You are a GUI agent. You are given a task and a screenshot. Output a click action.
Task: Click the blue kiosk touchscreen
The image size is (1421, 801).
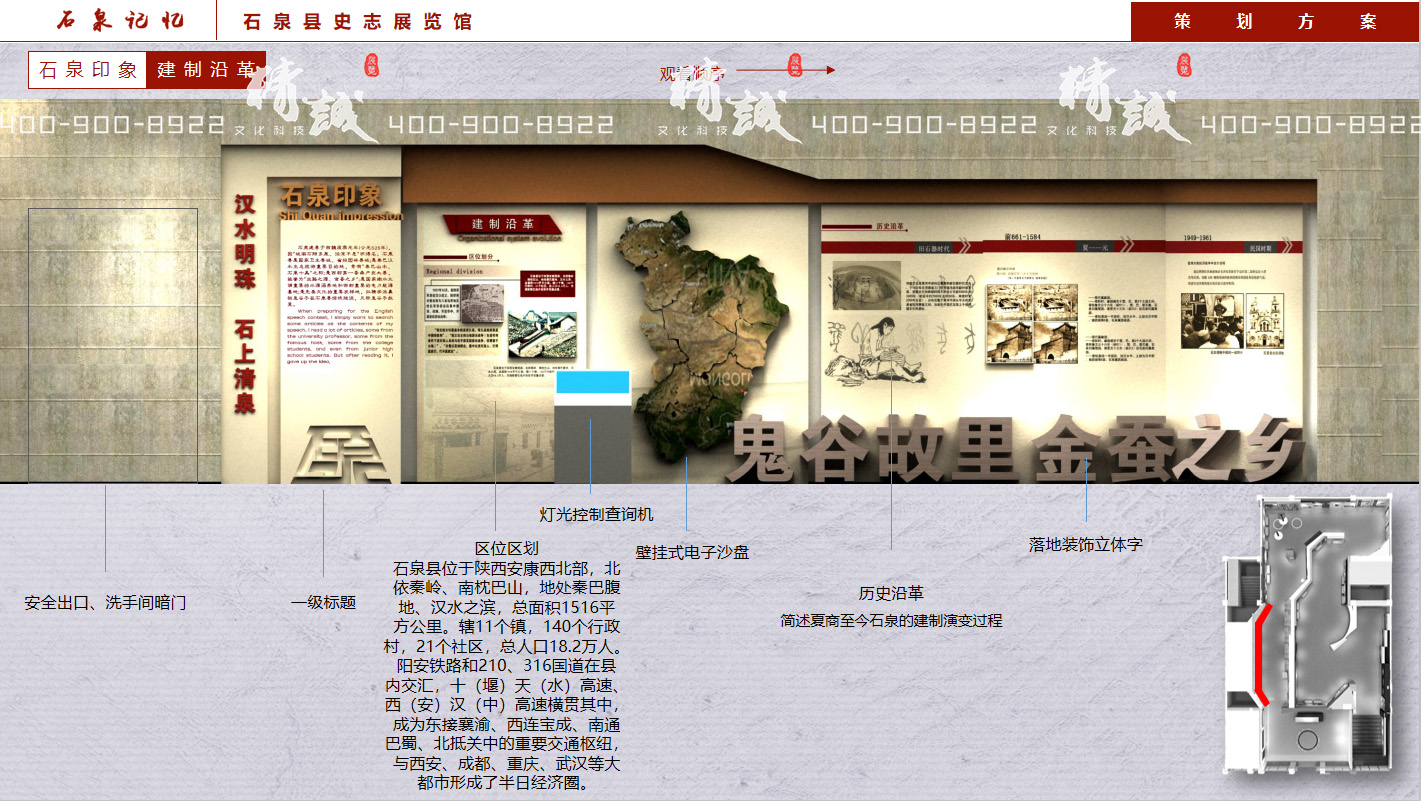point(592,382)
